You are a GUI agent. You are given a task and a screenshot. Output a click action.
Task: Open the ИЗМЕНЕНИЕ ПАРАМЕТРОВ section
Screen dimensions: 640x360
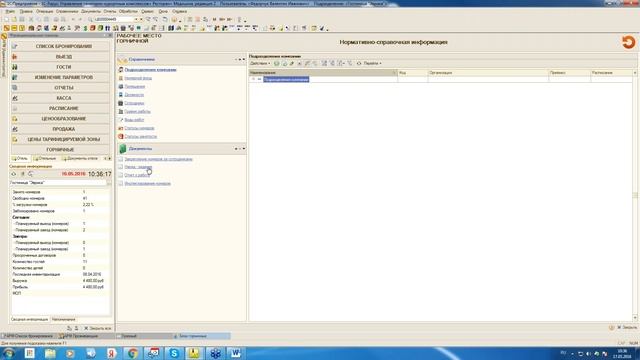point(60,77)
